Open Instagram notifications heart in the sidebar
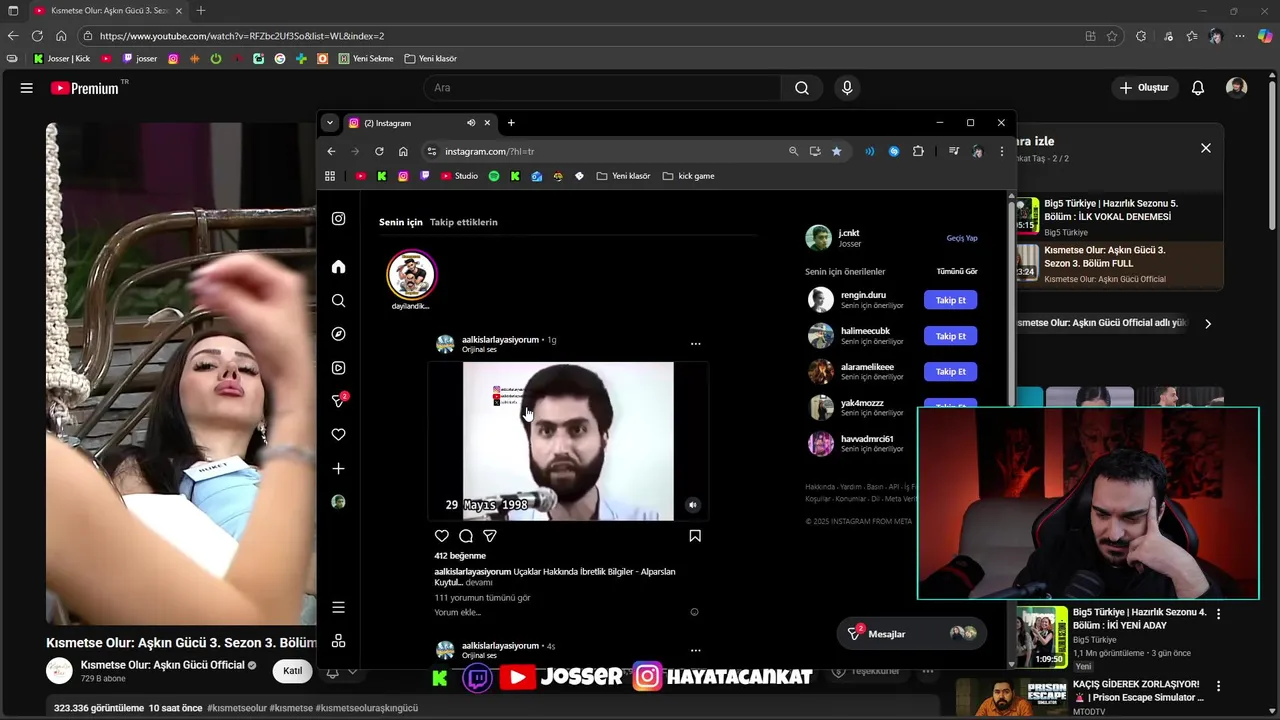 338,435
